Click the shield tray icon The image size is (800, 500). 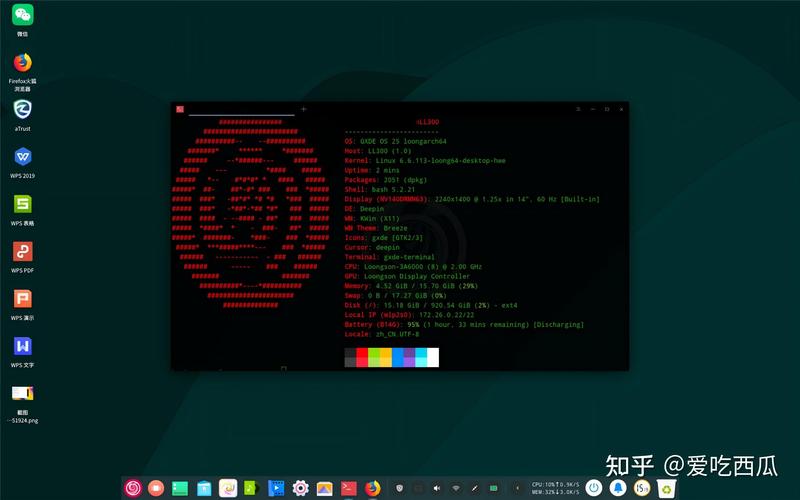click(399, 488)
